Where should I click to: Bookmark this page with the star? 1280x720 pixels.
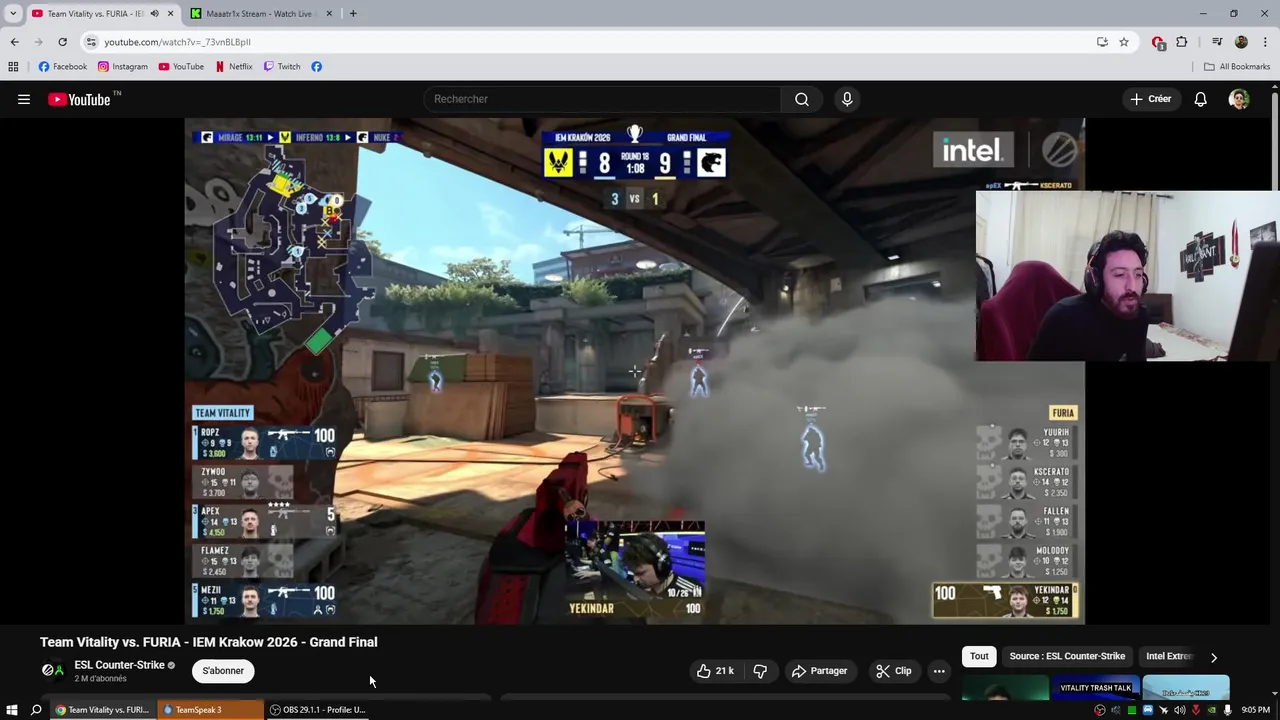pos(1124,42)
